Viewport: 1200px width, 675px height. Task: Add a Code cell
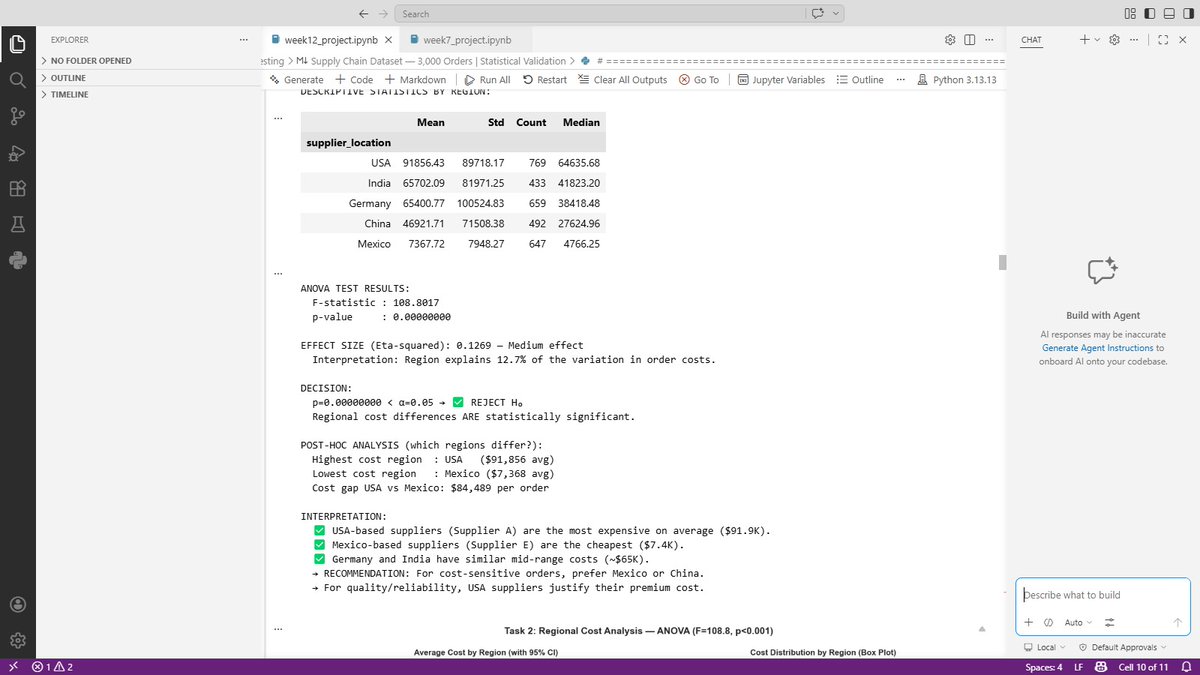[353, 80]
